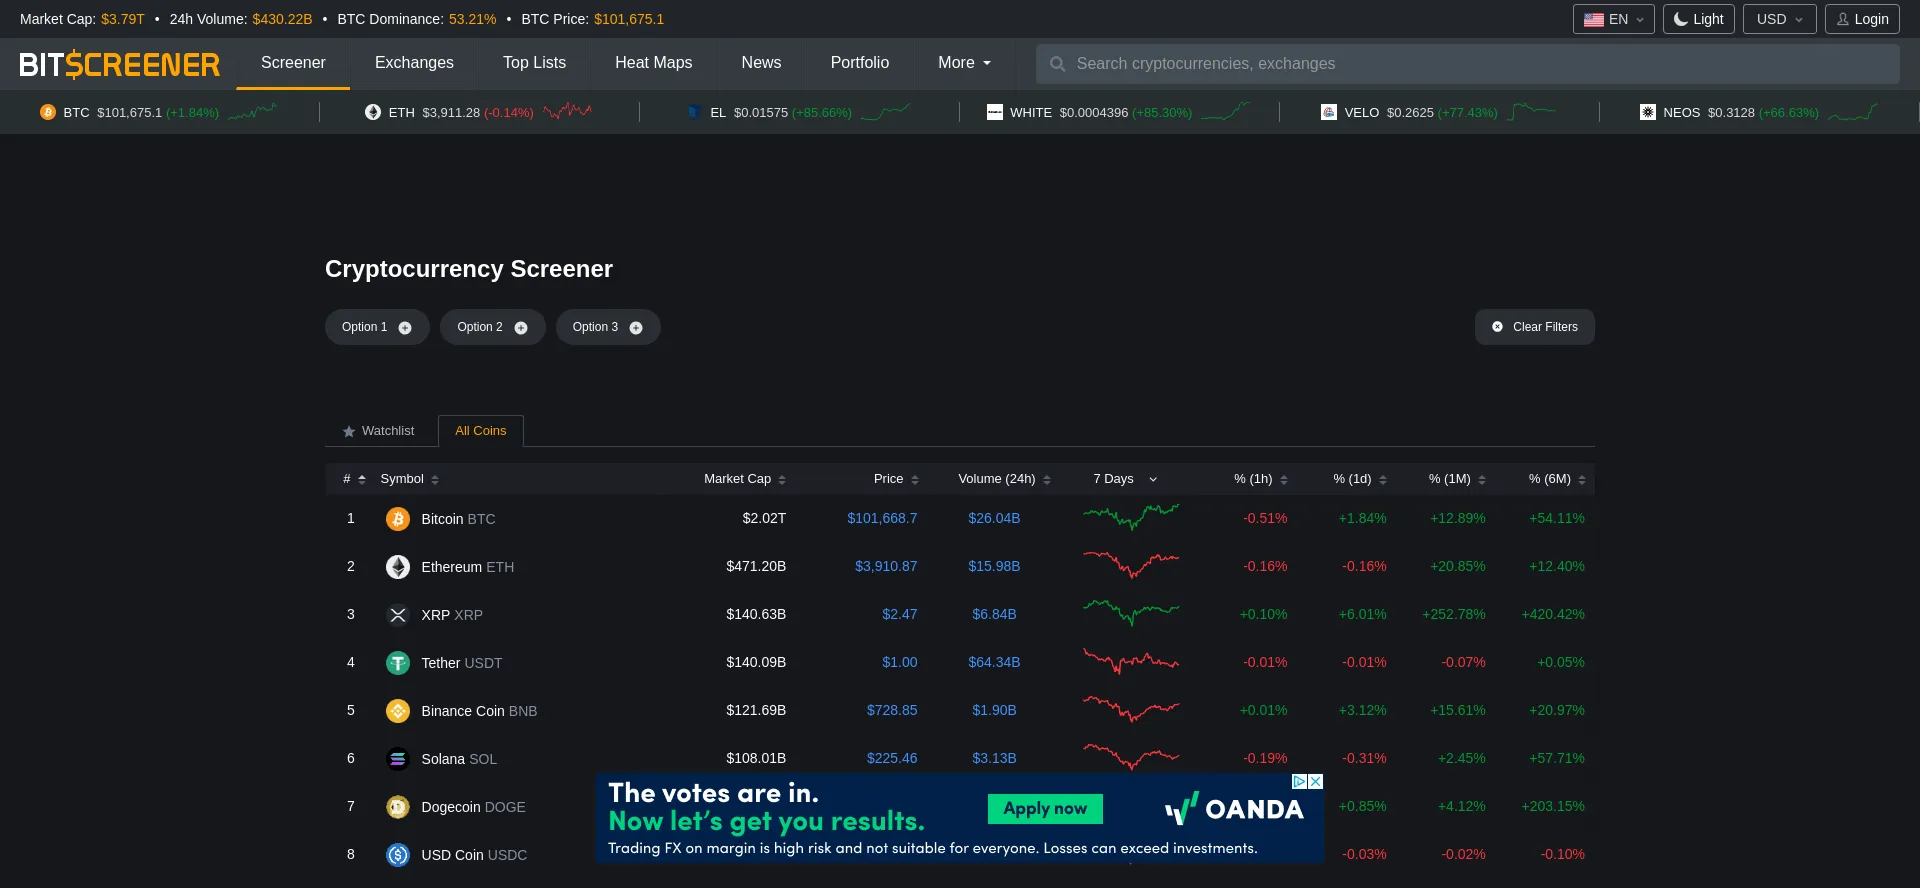Viewport: 1920px width, 888px height.
Task: Sort table by % (1h)
Action: 1261,479
